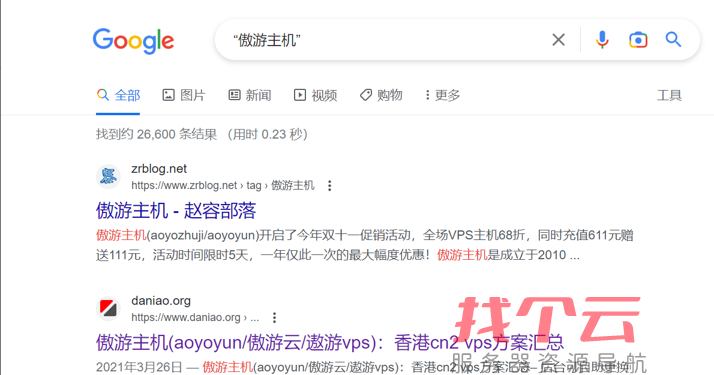Open the daniao.org site name link
This screenshot has width=714, height=375.
(161, 301)
